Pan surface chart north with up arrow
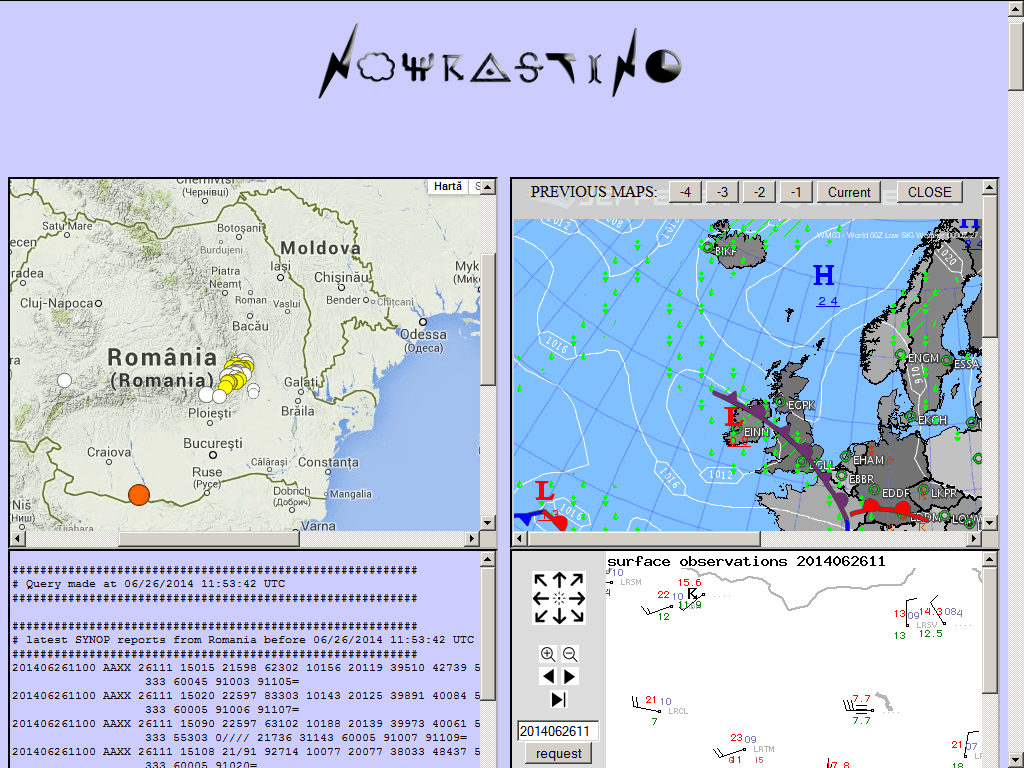Viewport: 1024px width, 768px height. 559,580
